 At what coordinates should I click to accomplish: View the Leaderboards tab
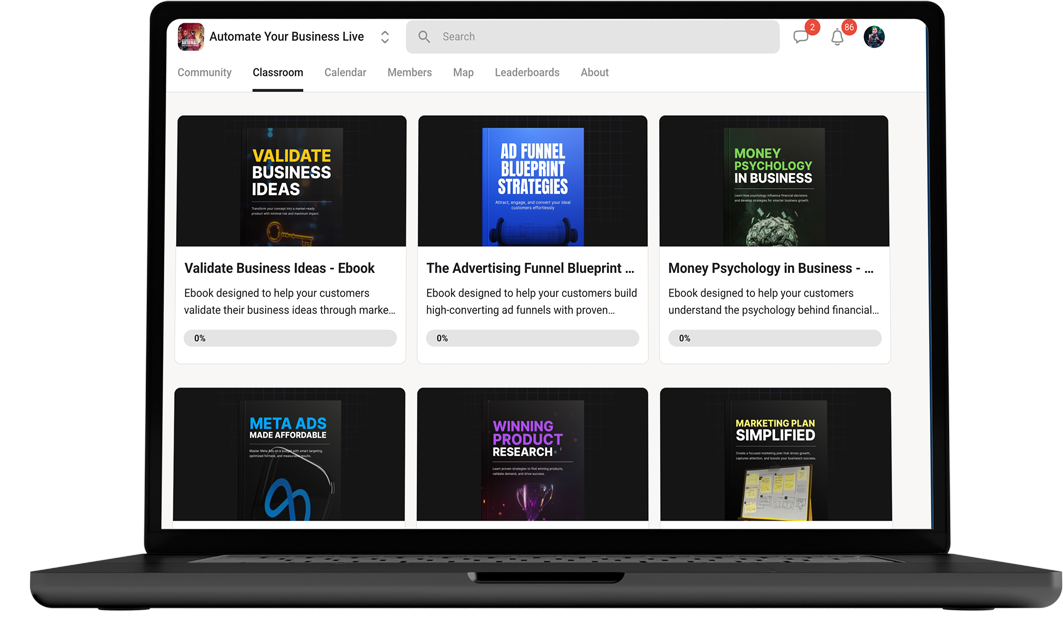(527, 73)
